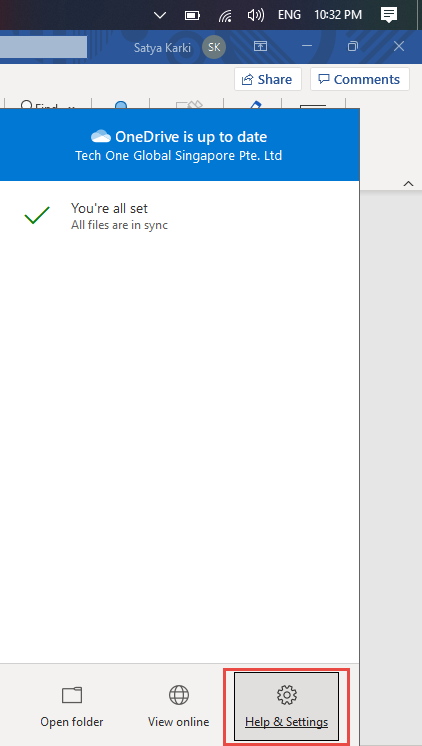Image resolution: width=422 pixels, height=746 pixels.
Task: Open the Comments pane in Word
Action: [360, 79]
